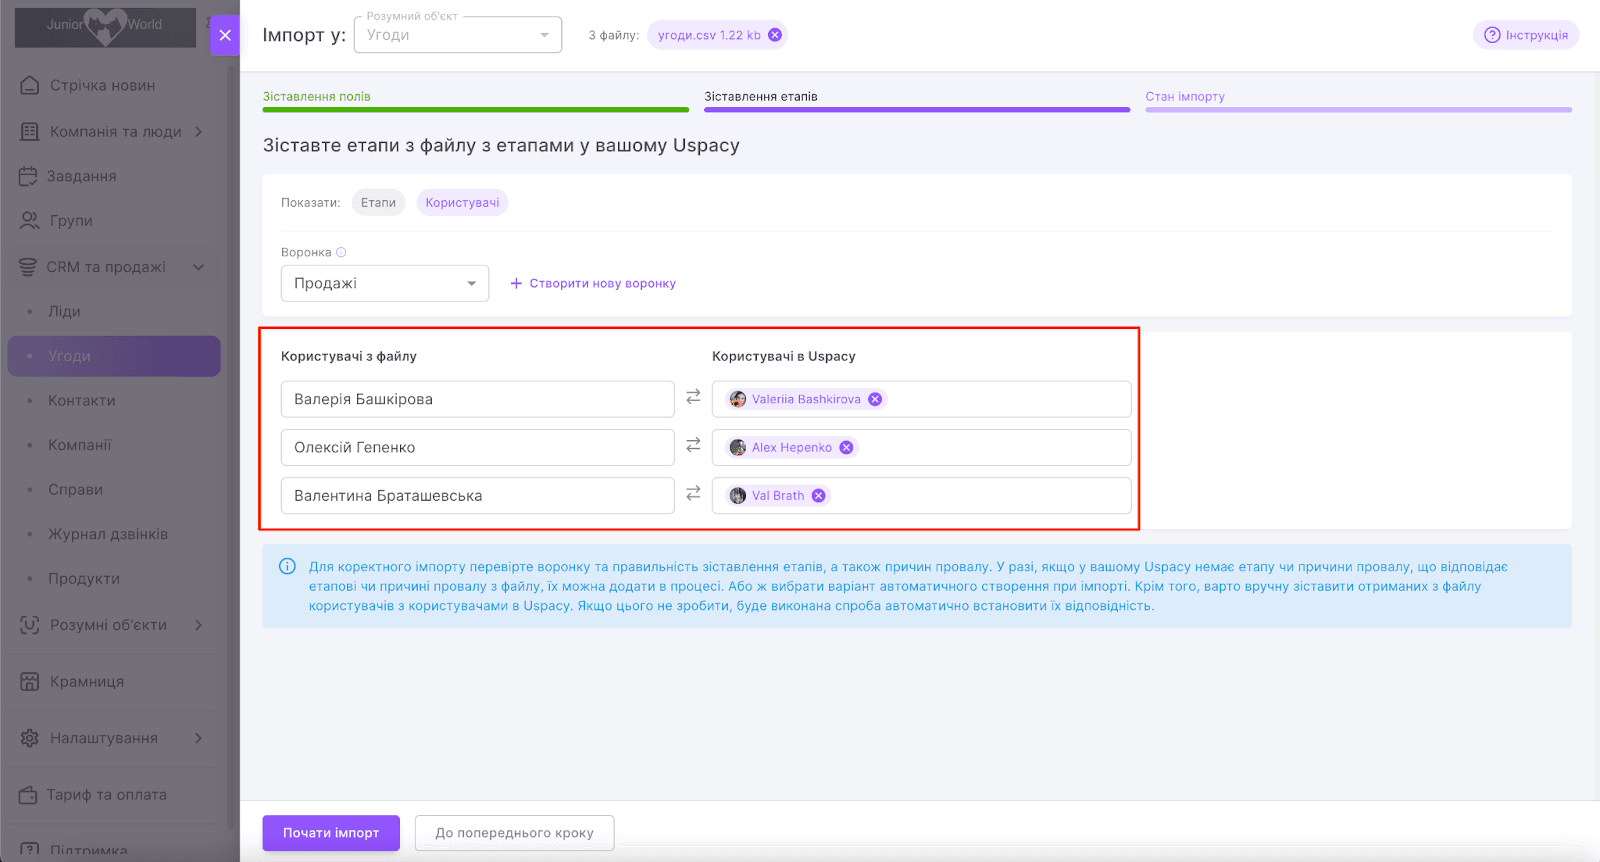Open the Інструкція help button
The image size is (1600, 862).
click(x=1525, y=35)
